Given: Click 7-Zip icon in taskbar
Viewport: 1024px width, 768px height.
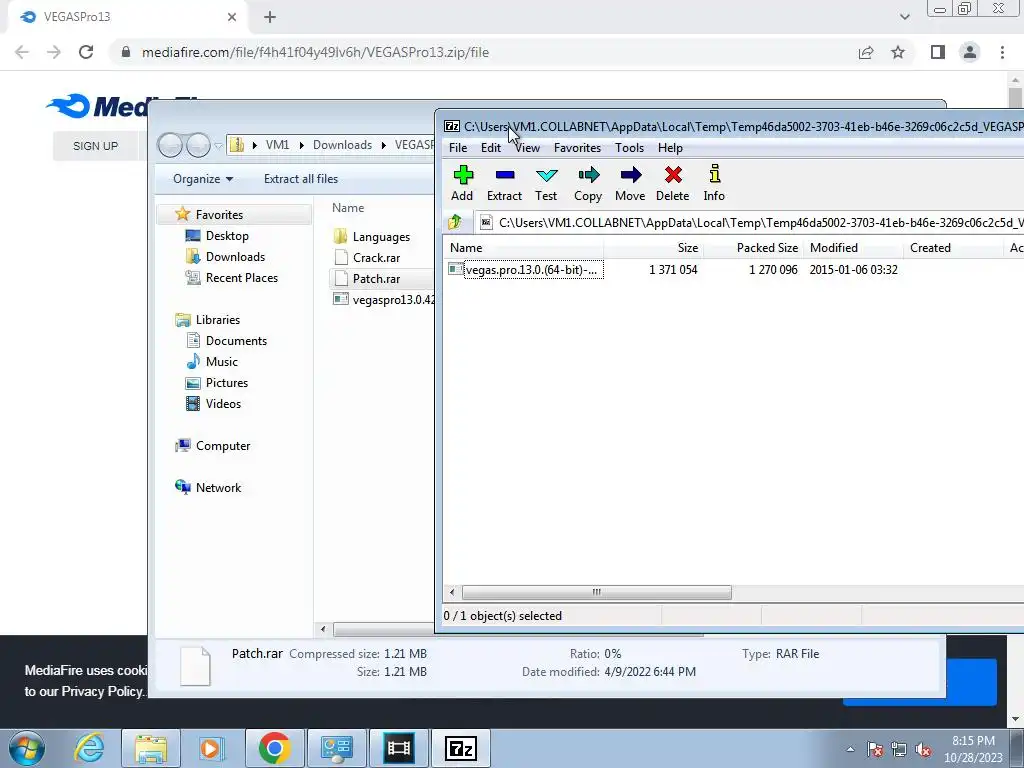Looking at the screenshot, I should 461,748.
